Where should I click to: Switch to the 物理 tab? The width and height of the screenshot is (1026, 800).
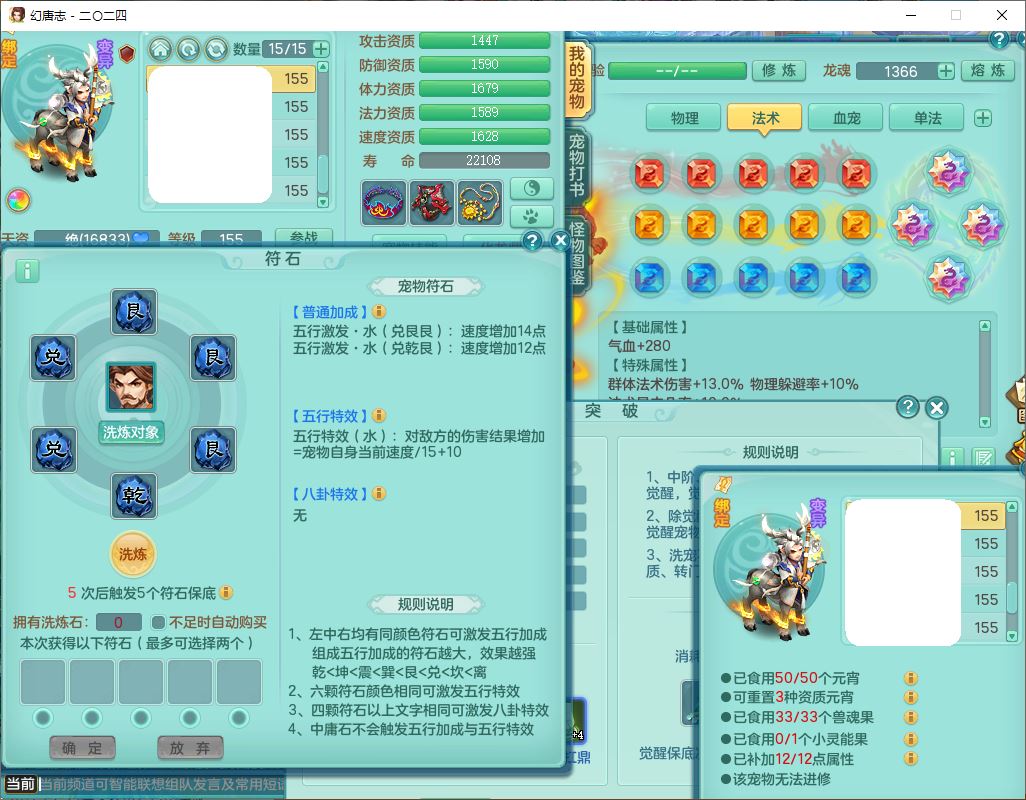(684, 118)
